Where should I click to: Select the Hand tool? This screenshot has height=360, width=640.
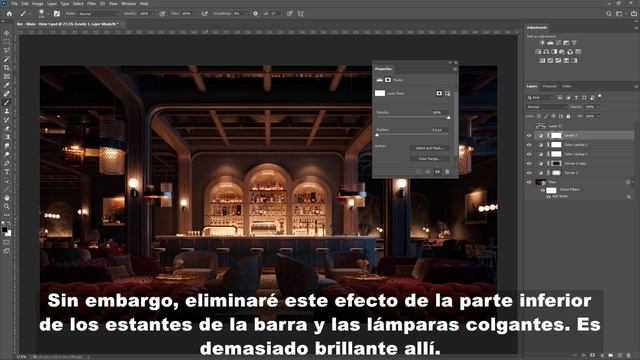coord(7,198)
